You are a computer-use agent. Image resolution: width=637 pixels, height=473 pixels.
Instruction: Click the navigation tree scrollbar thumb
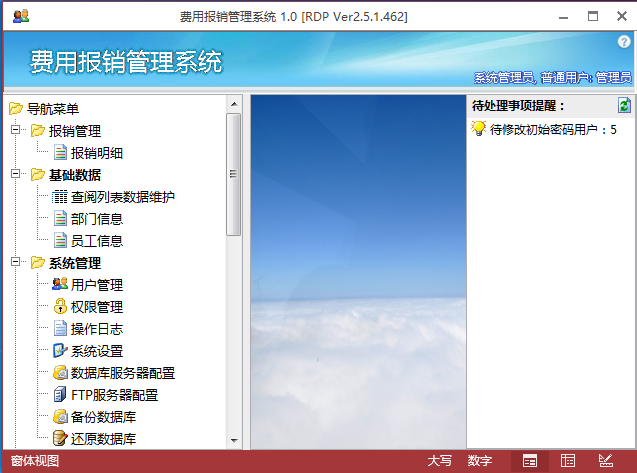234,174
